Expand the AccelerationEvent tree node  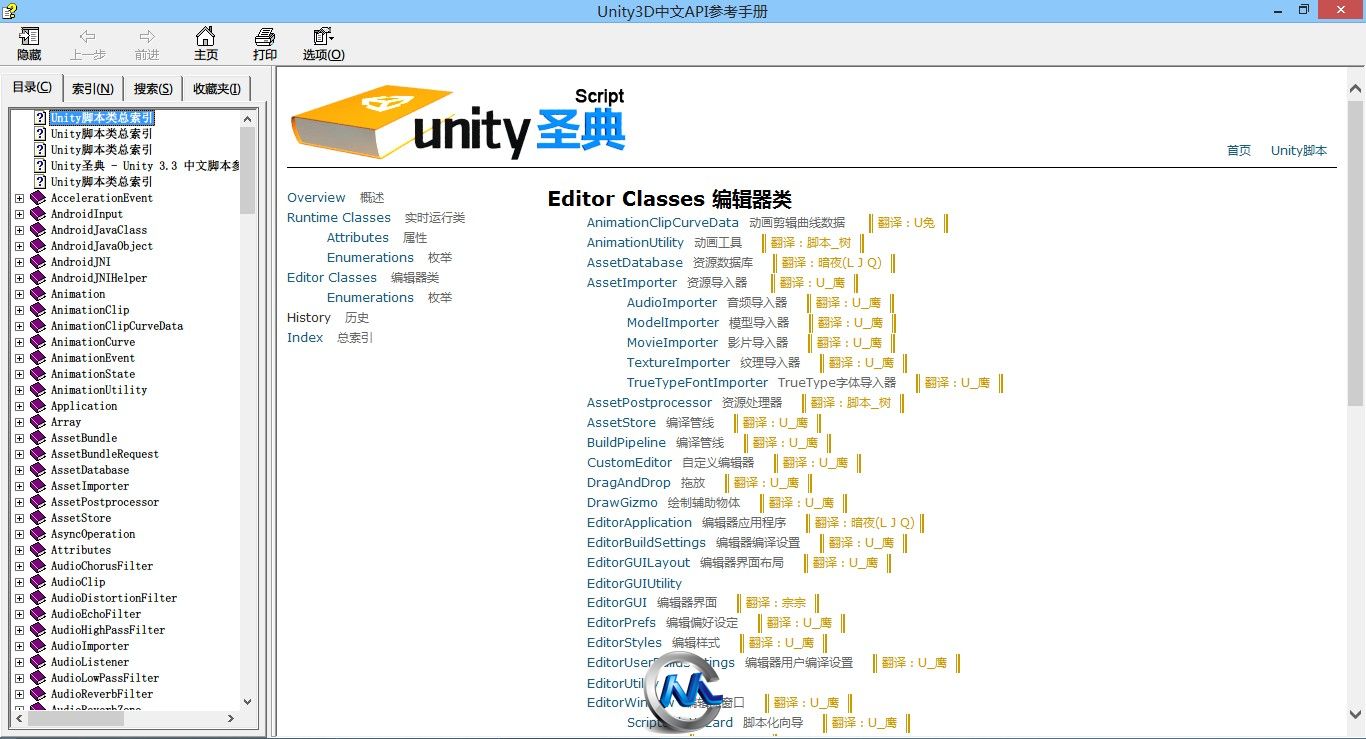click(x=19, y=198)
